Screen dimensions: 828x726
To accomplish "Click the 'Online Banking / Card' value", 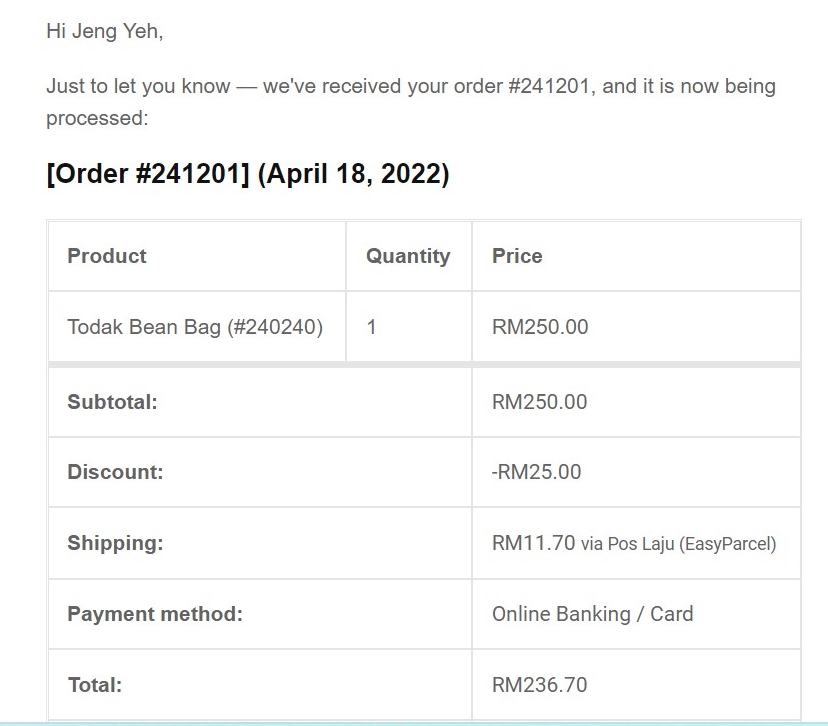I will pyautogui.click(x=592, y=614).
